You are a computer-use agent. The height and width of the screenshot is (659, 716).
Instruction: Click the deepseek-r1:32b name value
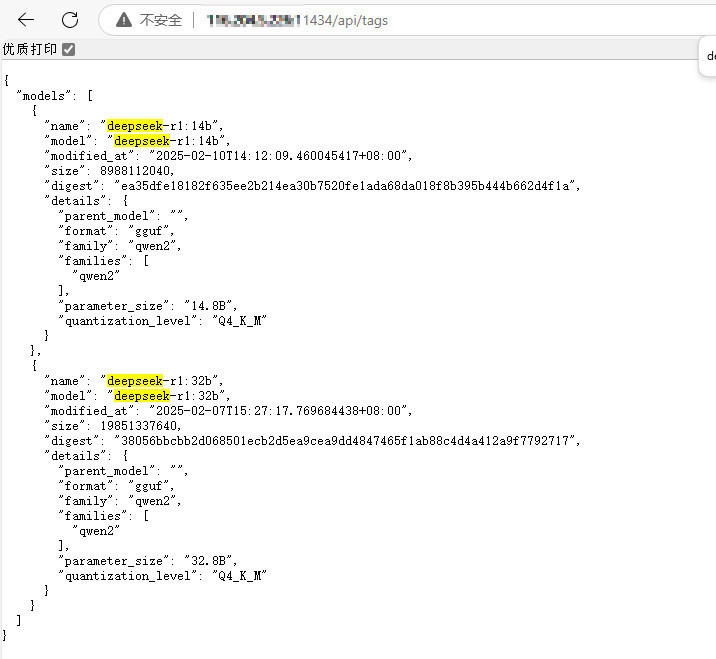[x=165, y=380]
